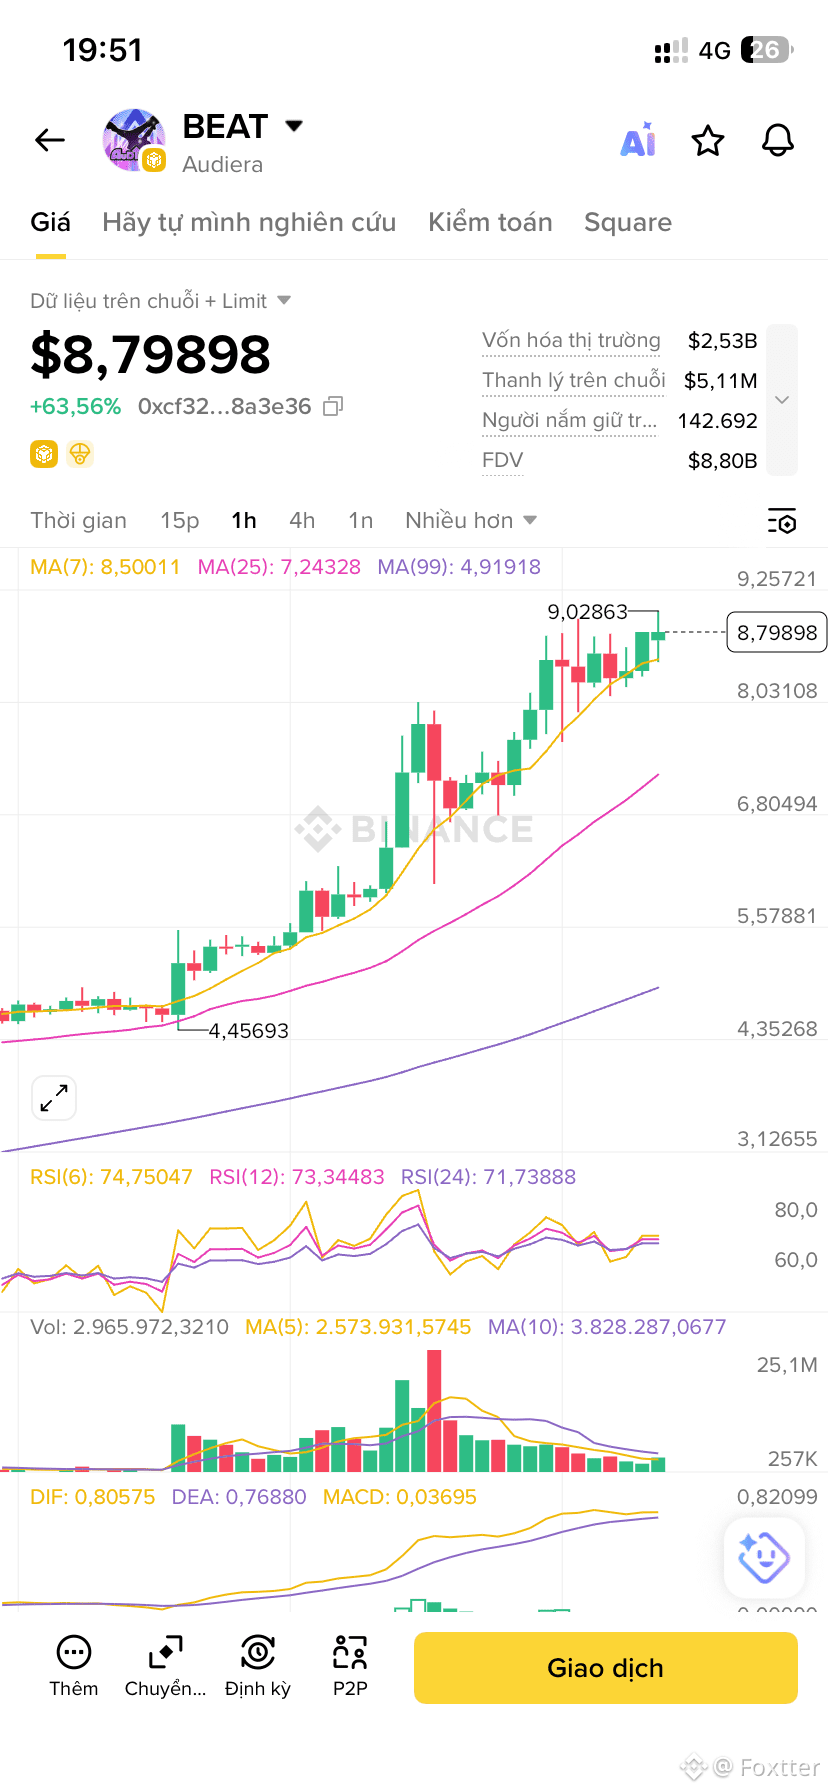Tap the volume MA(10) label

[x=607, y=1327]
